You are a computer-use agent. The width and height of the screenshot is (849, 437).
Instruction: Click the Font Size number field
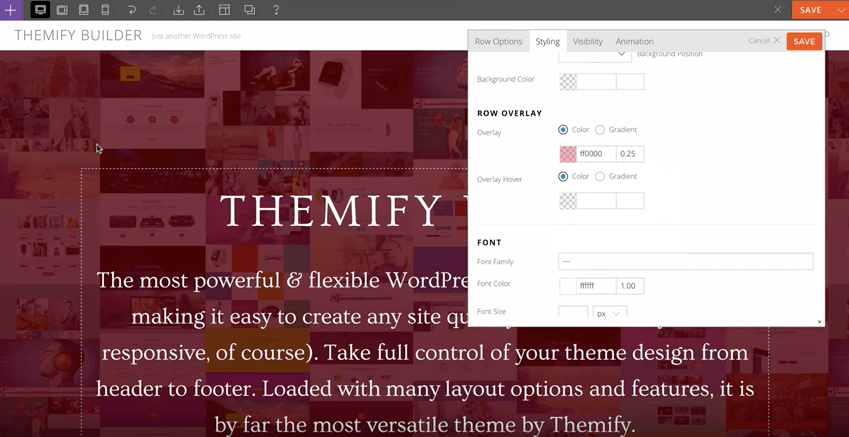573,312
